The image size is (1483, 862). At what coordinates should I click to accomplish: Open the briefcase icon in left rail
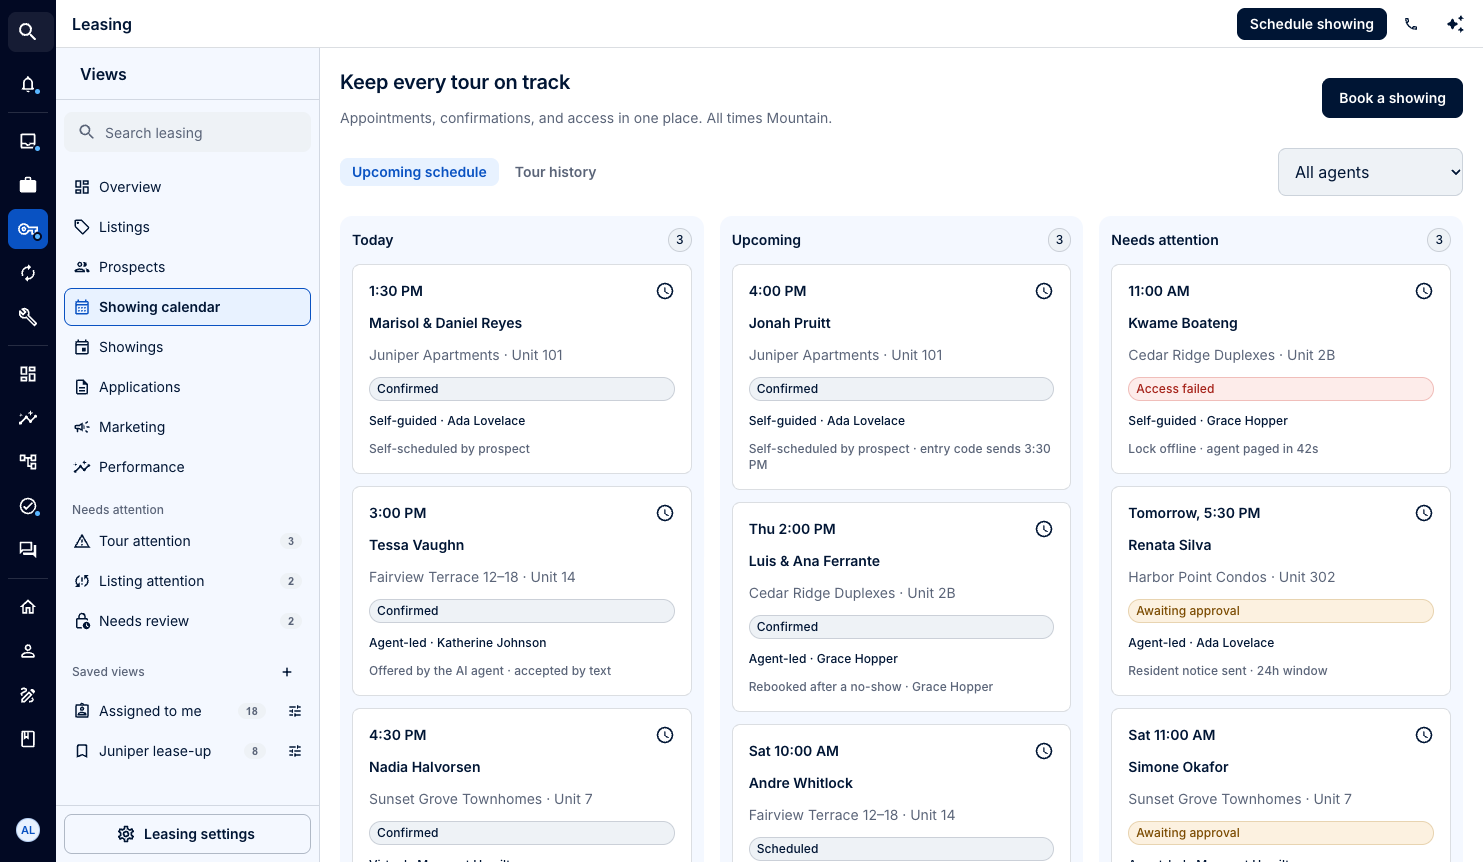[x=28, y=185]
